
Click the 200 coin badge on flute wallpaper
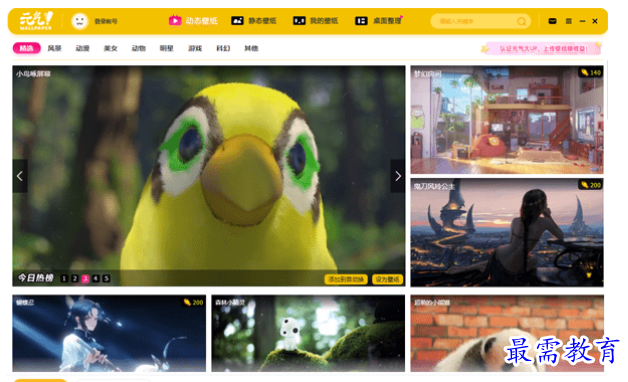point(193,302)
